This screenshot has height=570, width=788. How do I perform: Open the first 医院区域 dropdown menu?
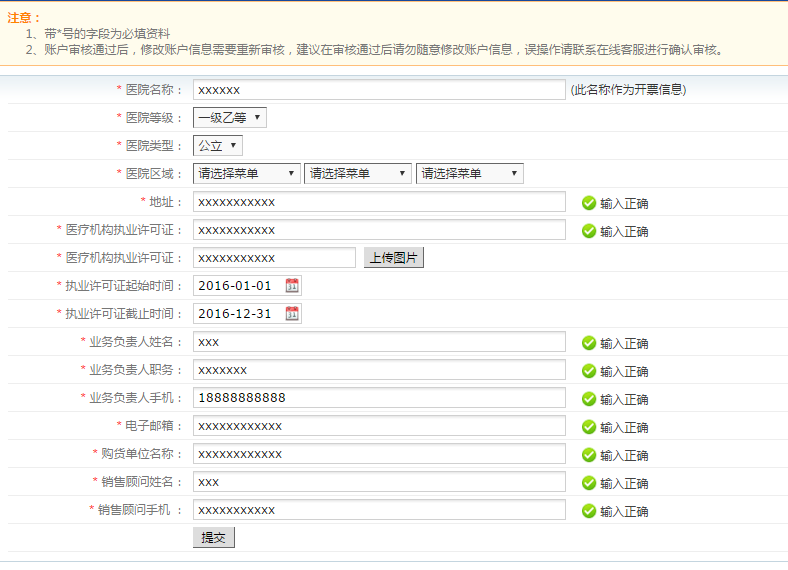247,174
